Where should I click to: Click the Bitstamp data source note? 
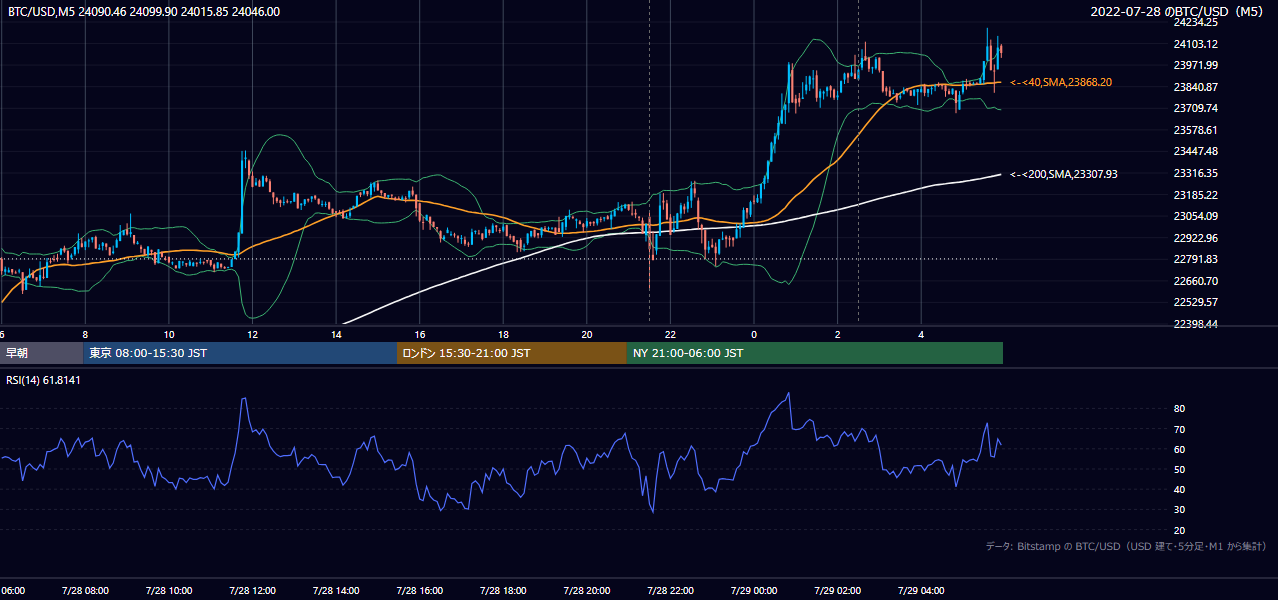coord(1126,546)
